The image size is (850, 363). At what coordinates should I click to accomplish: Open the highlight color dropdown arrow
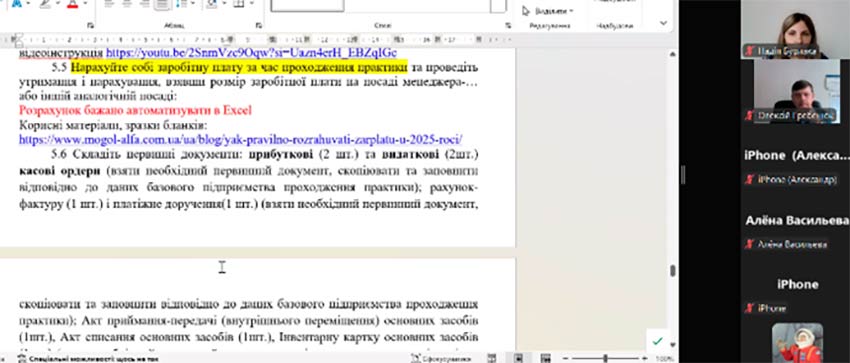pyautogui.click(x=57, y=4)
